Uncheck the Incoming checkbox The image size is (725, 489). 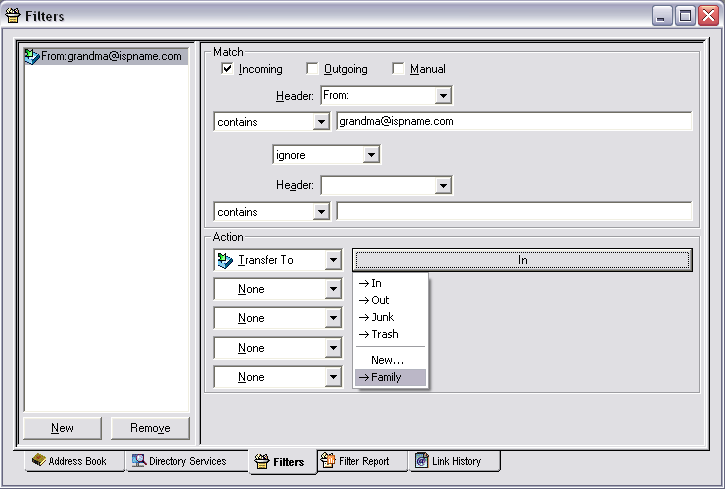(228, 69)
